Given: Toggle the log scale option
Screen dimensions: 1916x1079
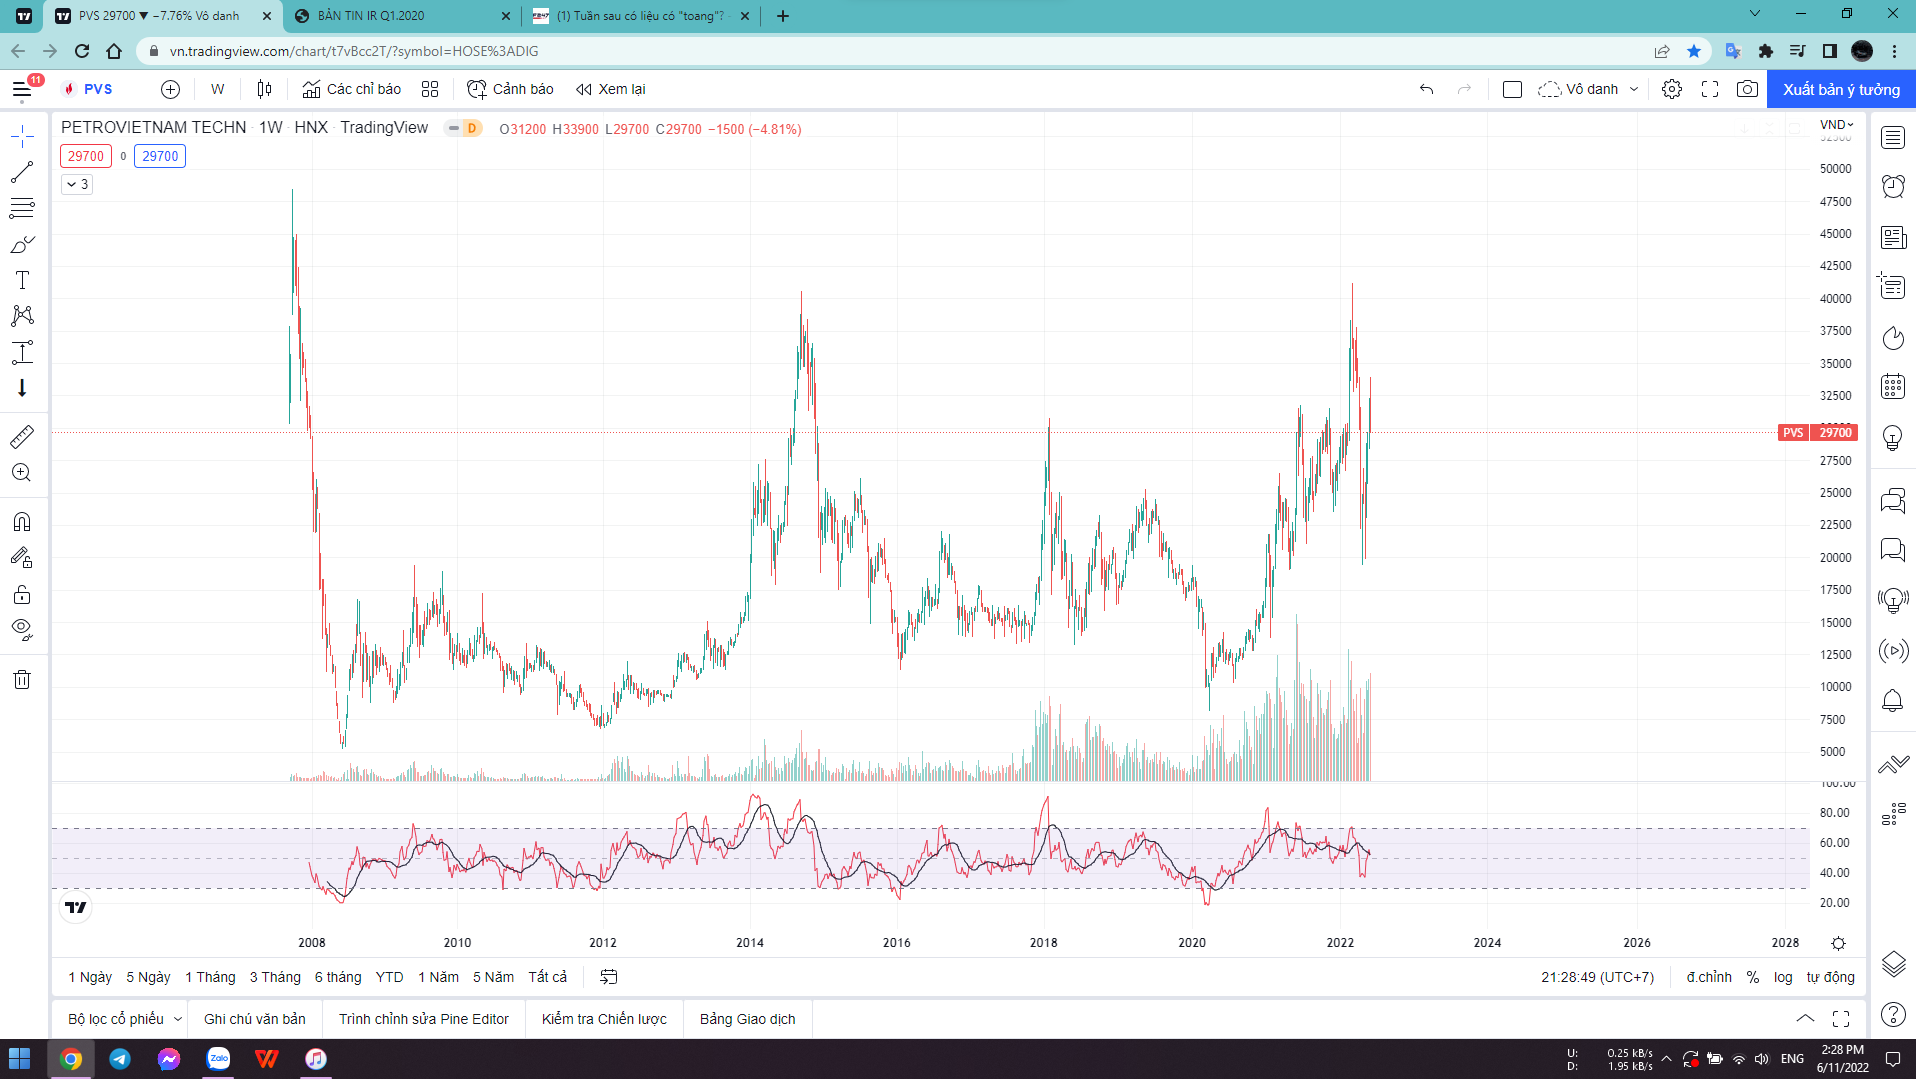Looking at the screenshot, I should [x=1783, y=977].
